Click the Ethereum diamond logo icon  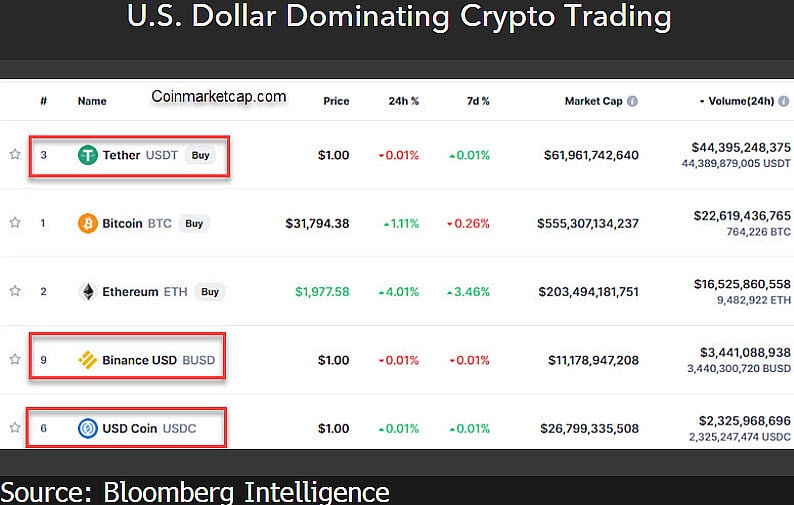[x=88, y=292]
